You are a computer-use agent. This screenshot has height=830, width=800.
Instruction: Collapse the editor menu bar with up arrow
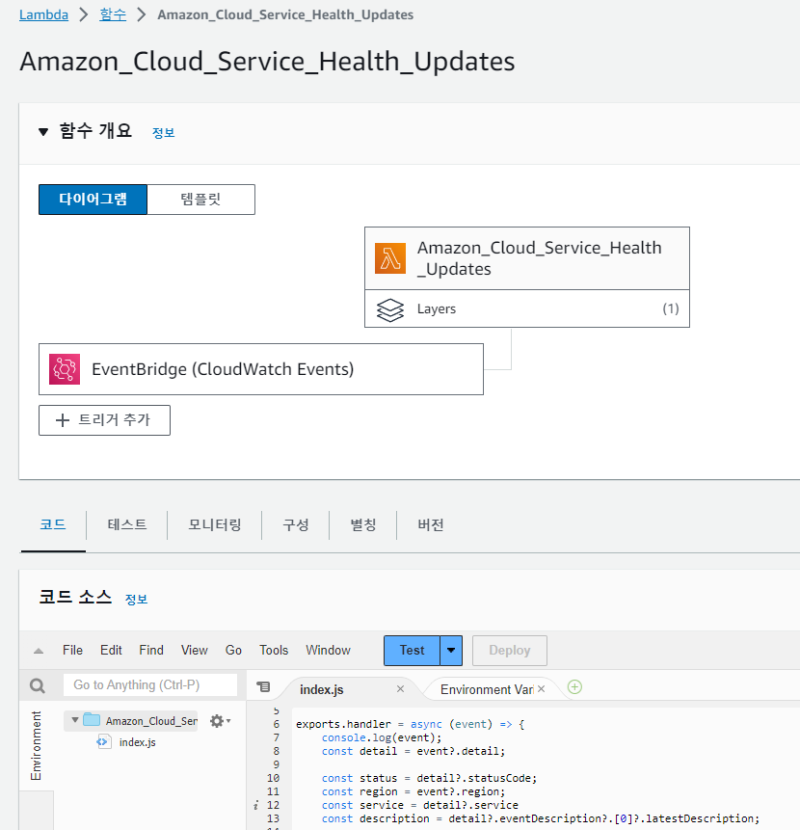click(x=38, y=651)
